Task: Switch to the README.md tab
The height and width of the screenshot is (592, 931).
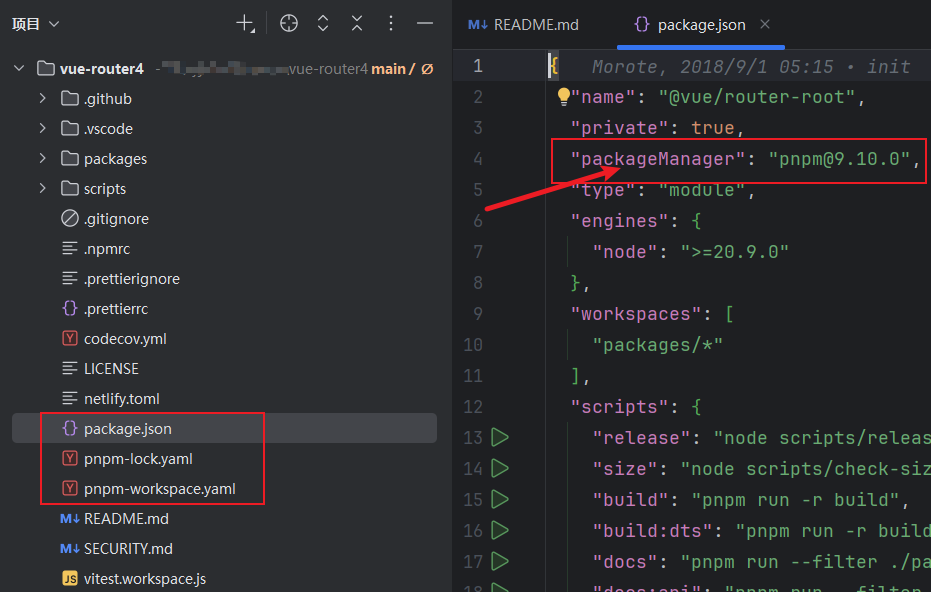Action: (523, 25)
